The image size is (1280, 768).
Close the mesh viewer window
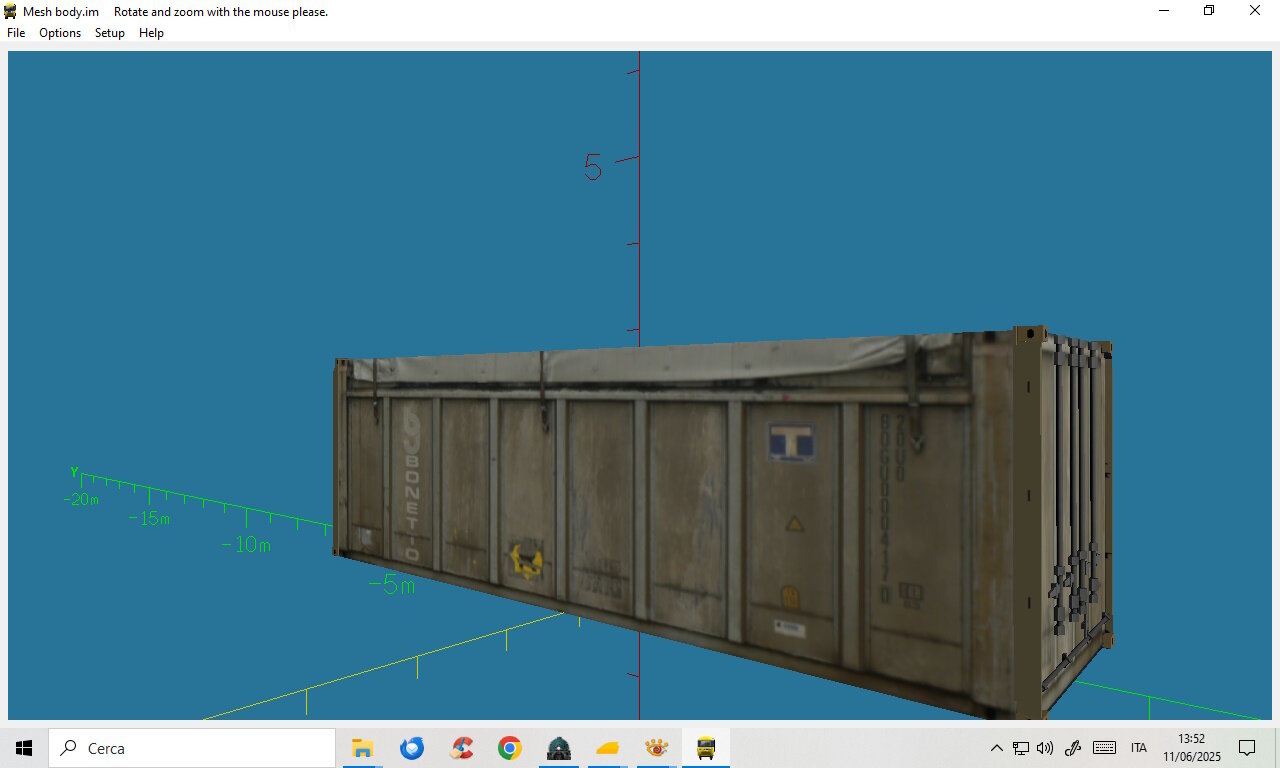pos(1255,11)
